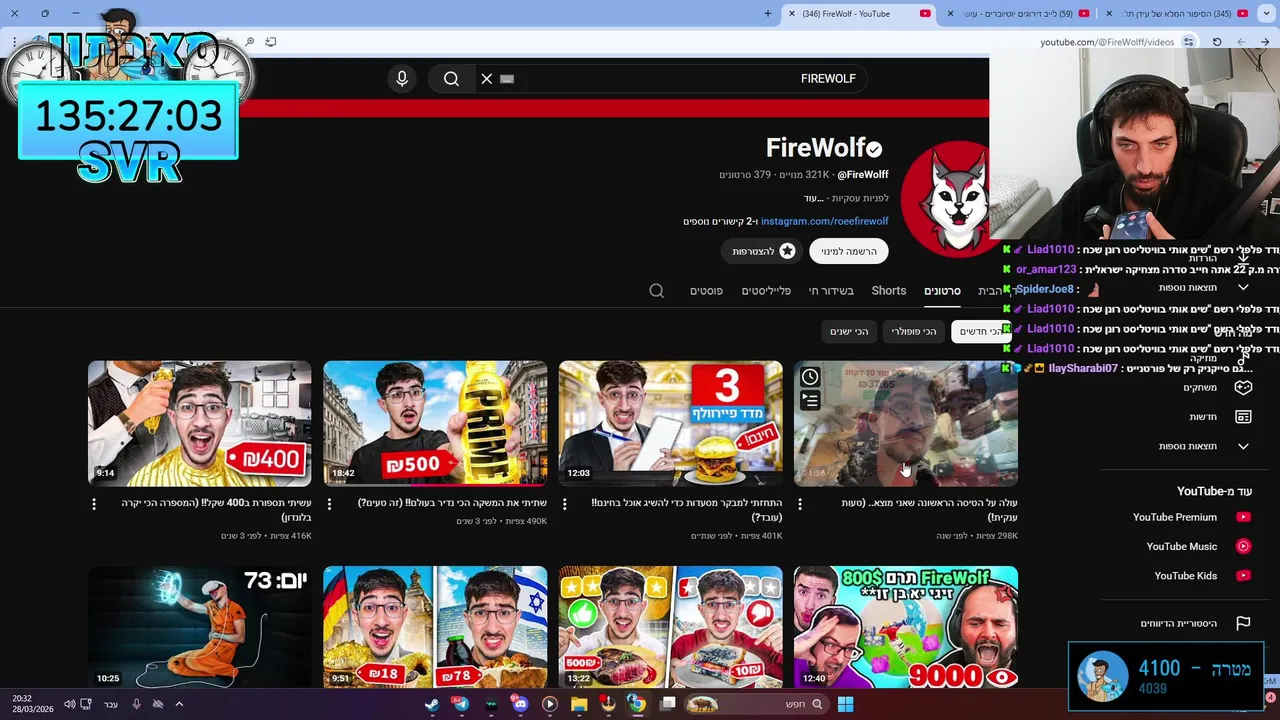The height and width of the screenshot is (720, 1280).
Task: Select the סרטונים channel tab
Action: coord(942,291)
